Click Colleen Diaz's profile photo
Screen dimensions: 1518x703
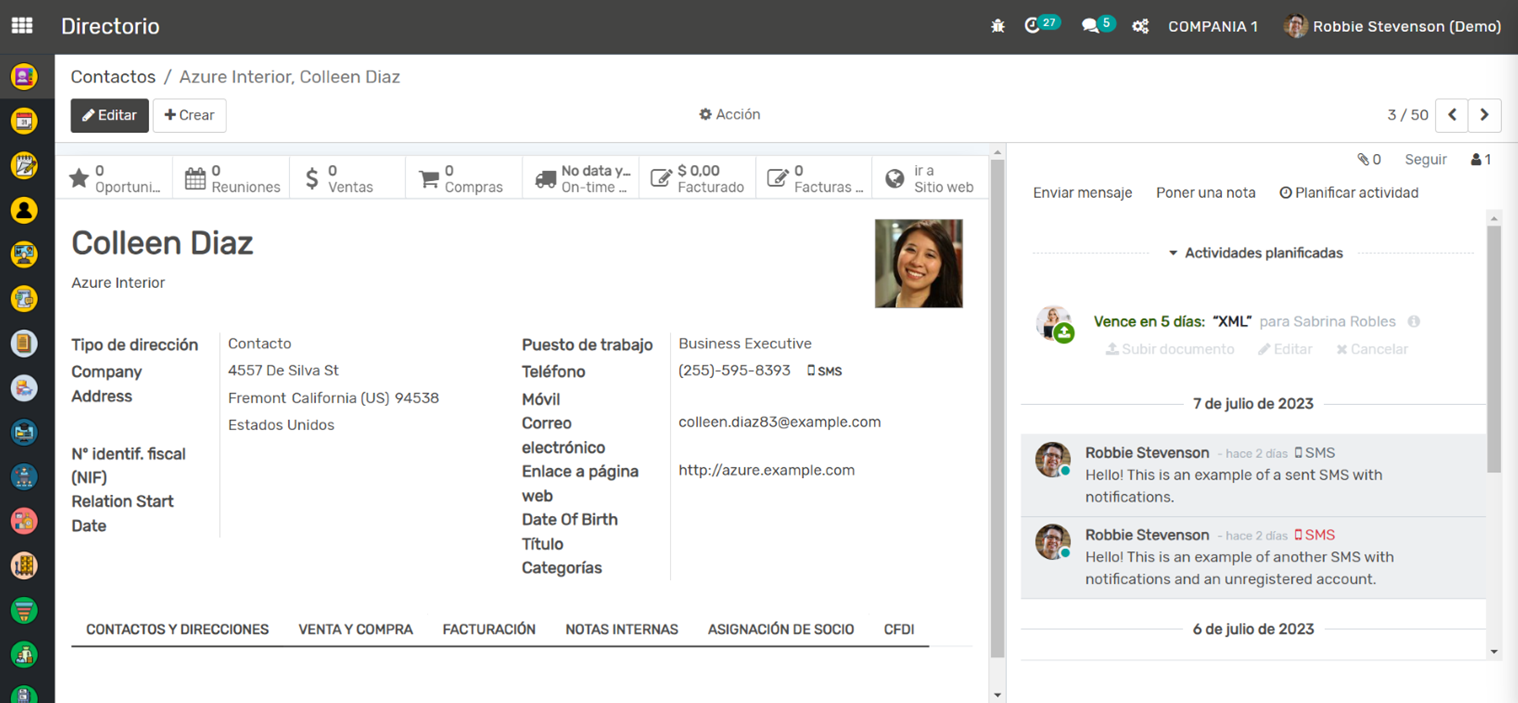point(918,264)
